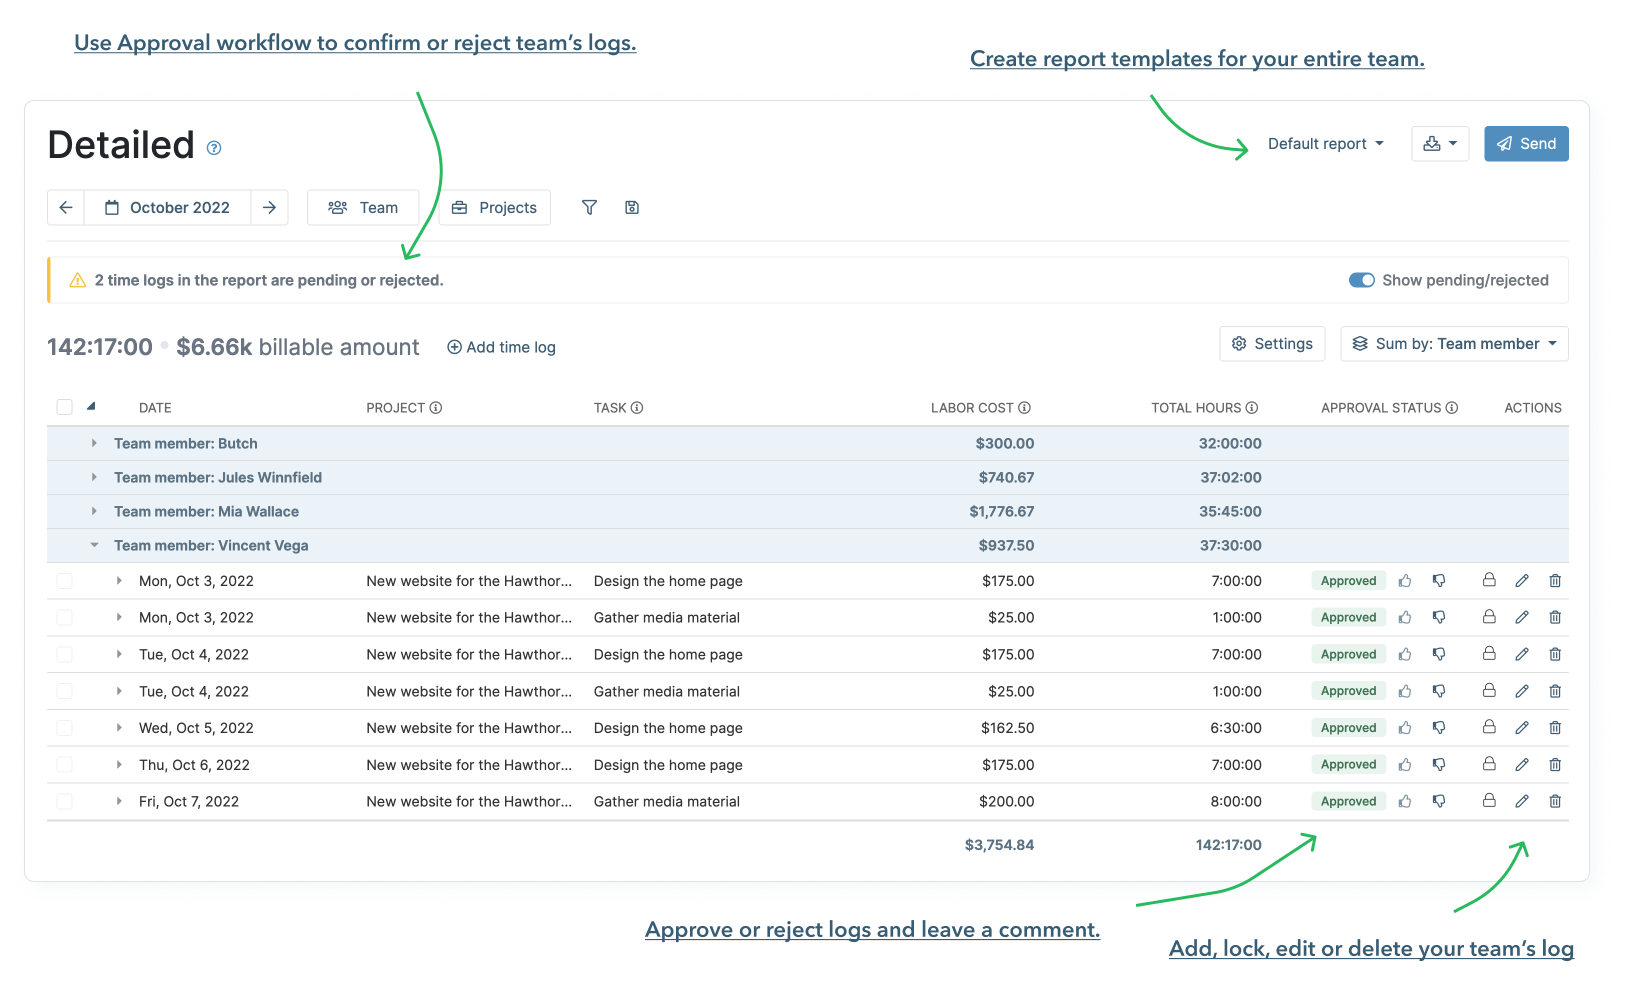Collapse Team member: Vincent Vega group
The image size is (1626, 1000).
(94, 545)
